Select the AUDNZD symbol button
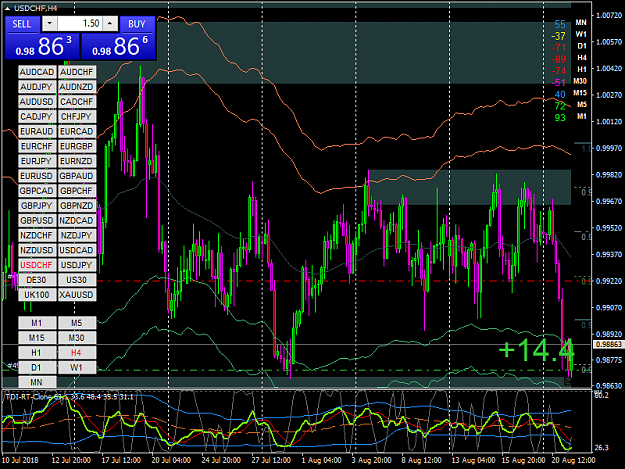625x469 pixels. (77, 87)
